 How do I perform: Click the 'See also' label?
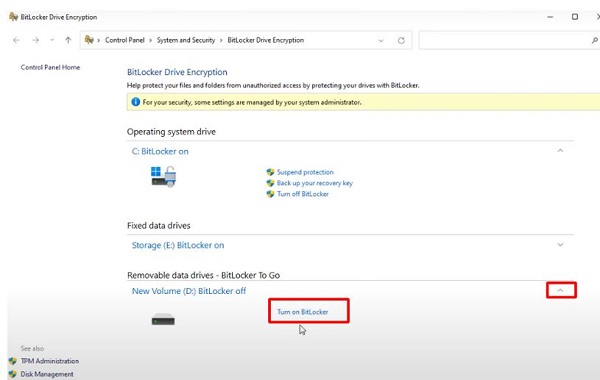coord(32,348)
